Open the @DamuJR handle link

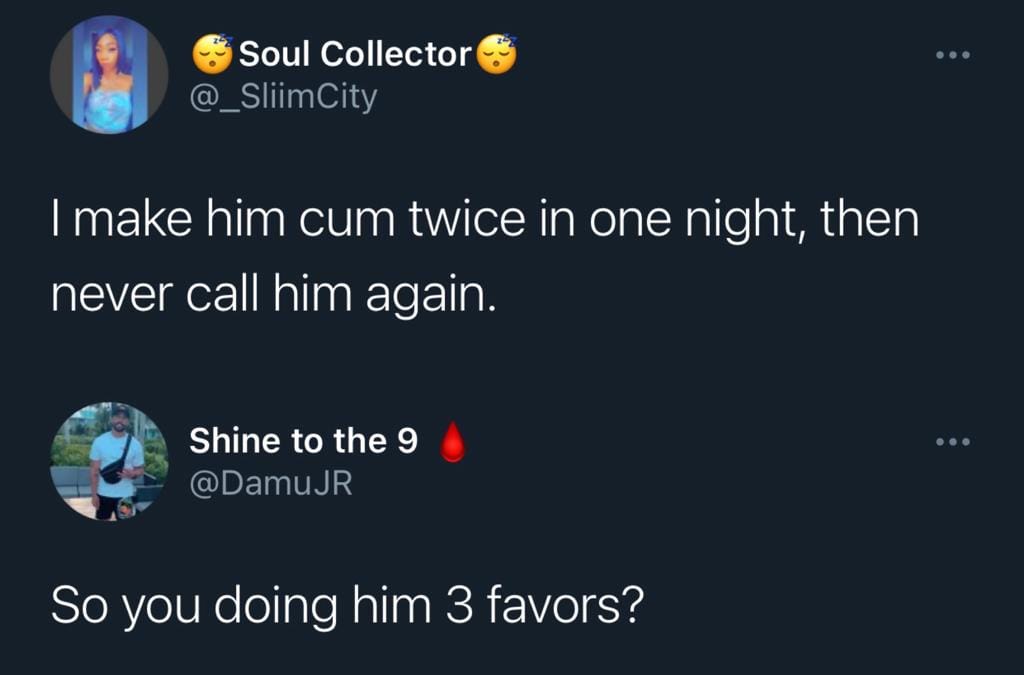click(x=270, y=485)
